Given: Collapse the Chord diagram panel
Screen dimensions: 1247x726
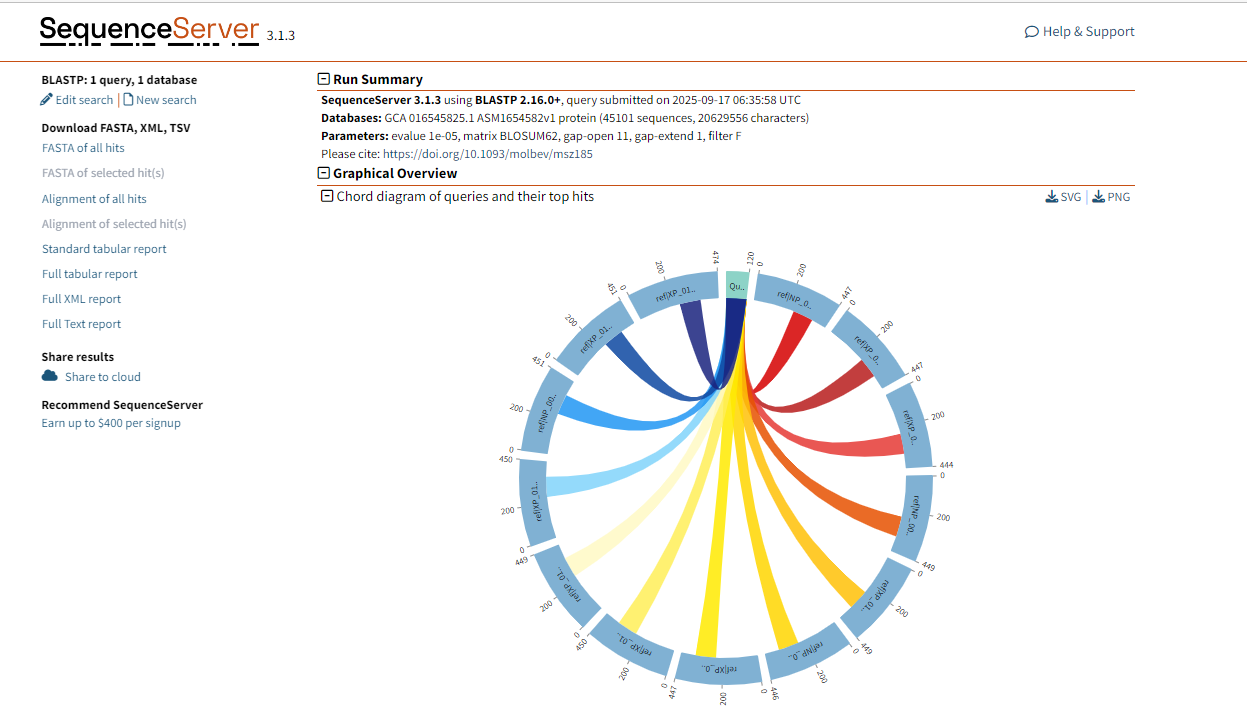Looking at the screenshot, I should (x=326, y=196).
